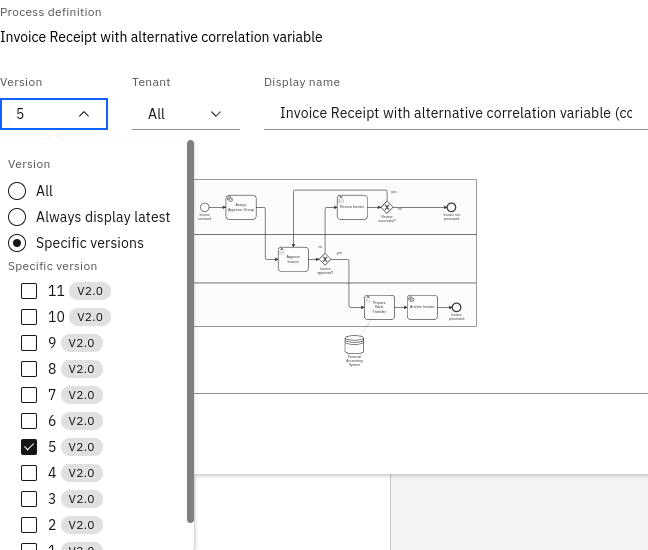Viewport: 648px width, 550px height.
Task: Open the Tenant dropdown set to All
Action: click(186, 114)
